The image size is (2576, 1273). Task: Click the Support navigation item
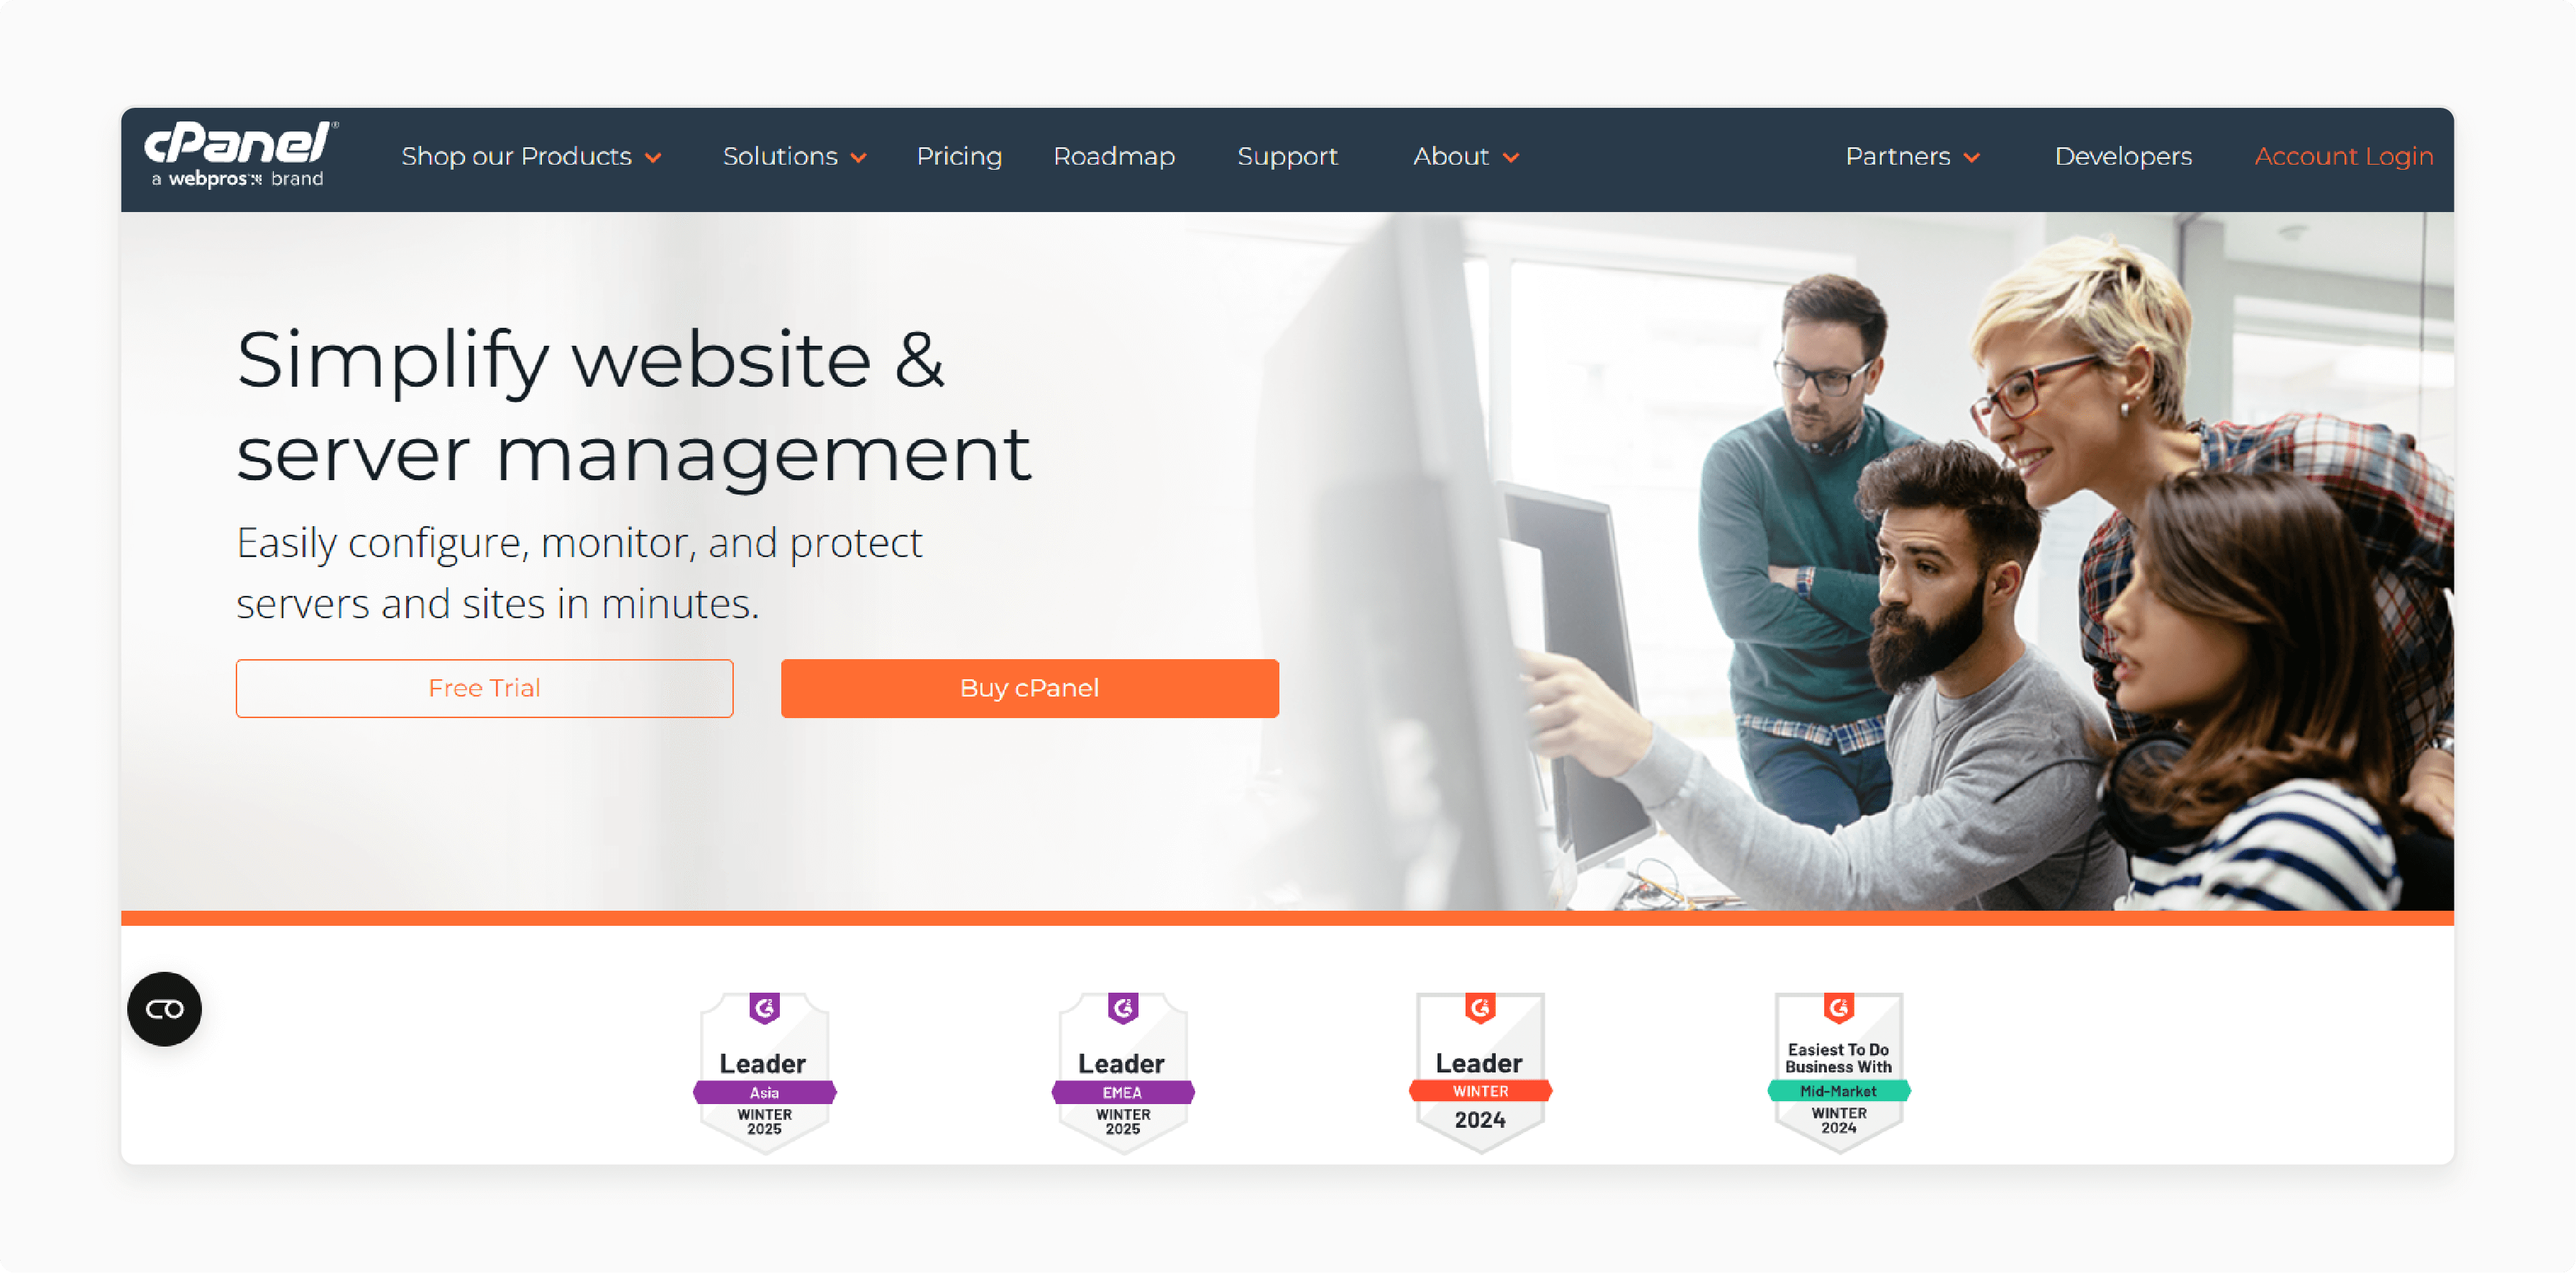1287,156
